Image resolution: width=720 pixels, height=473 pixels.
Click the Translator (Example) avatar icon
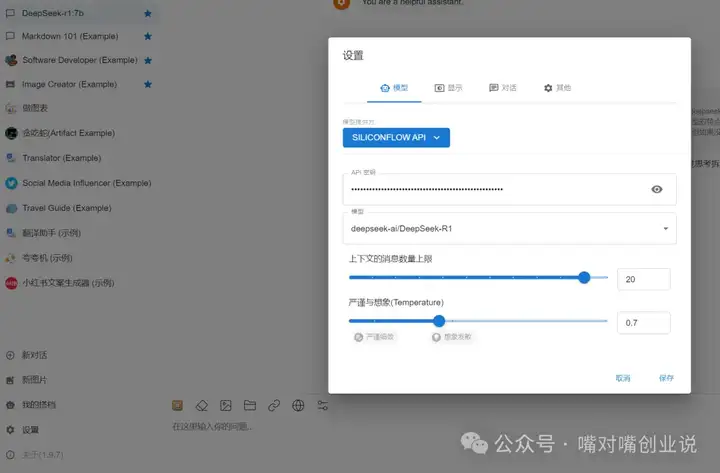click(11, 158)
